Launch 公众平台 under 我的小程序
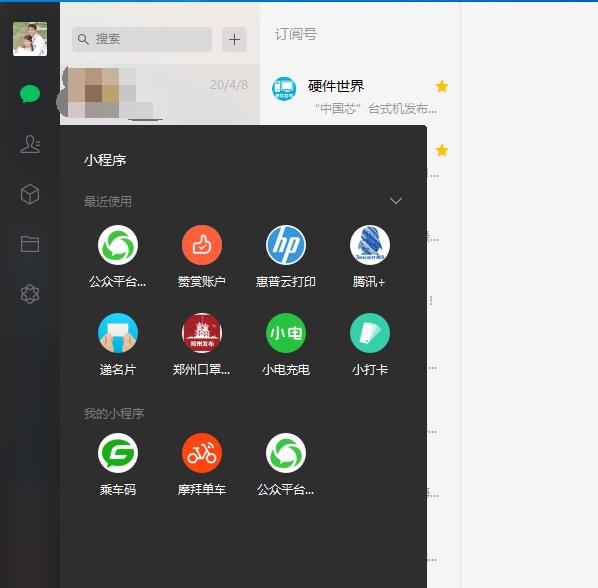 point(286,464)
